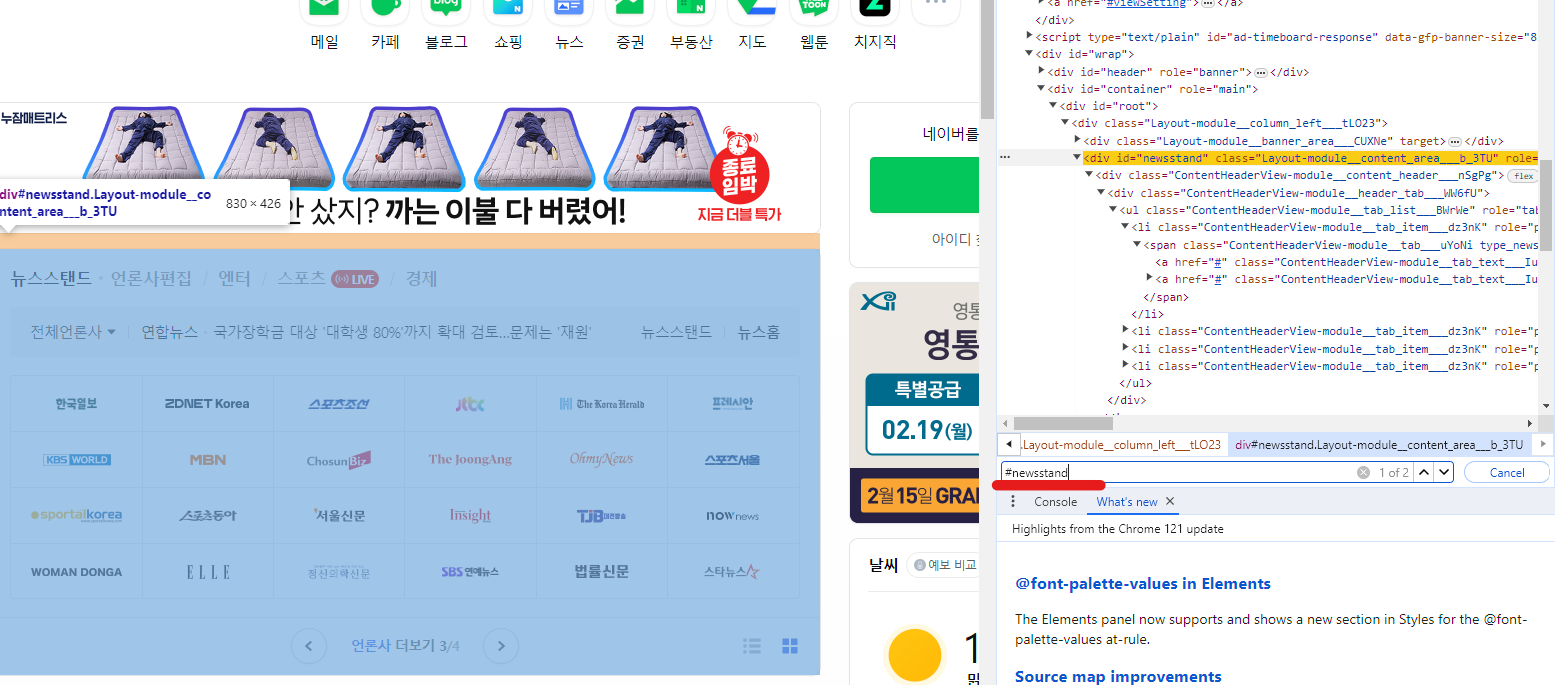
Task: Select the 경제 content tab
Action: tap(421, 279)
